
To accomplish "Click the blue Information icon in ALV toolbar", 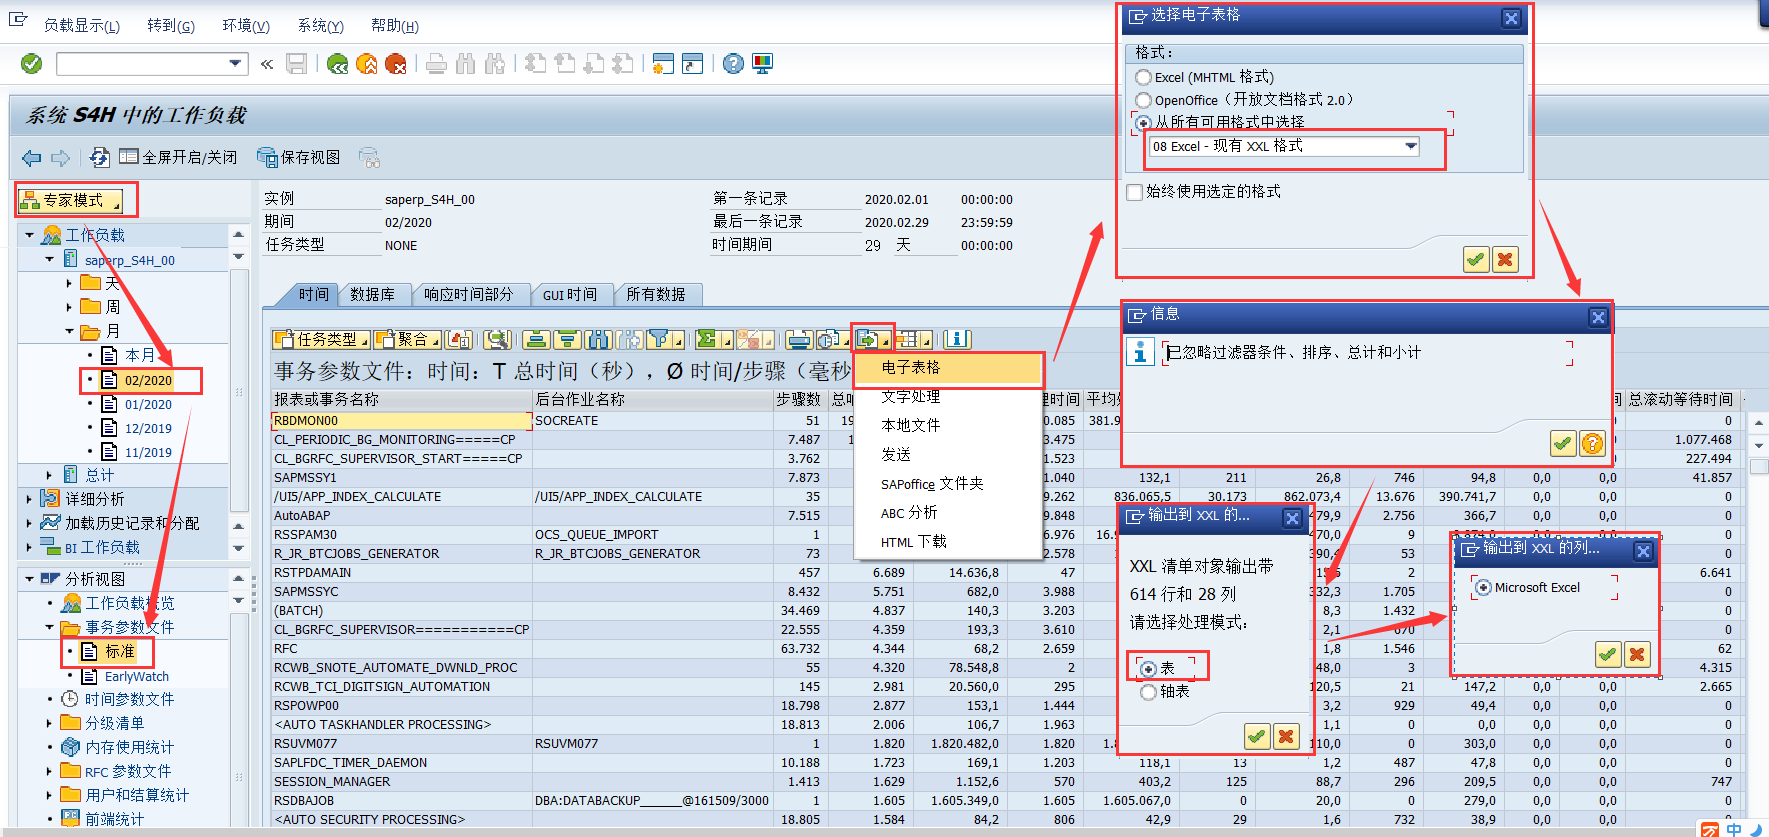I will pyautogui.click(x=957, y=340).
